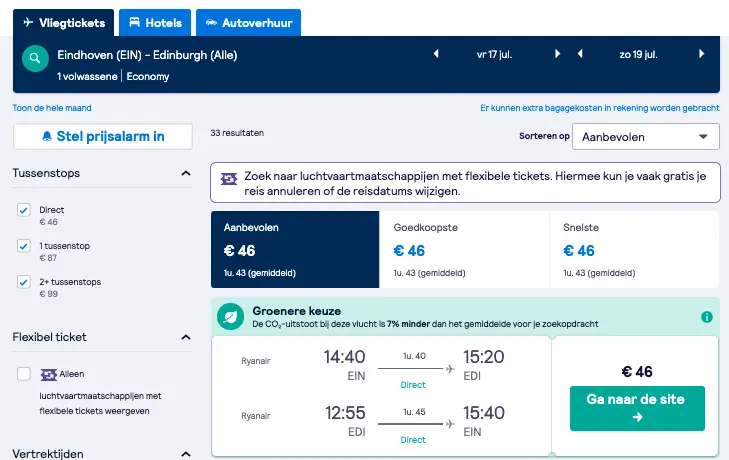Enable the flexible tickets only checkbox

[x=24, y=374]
